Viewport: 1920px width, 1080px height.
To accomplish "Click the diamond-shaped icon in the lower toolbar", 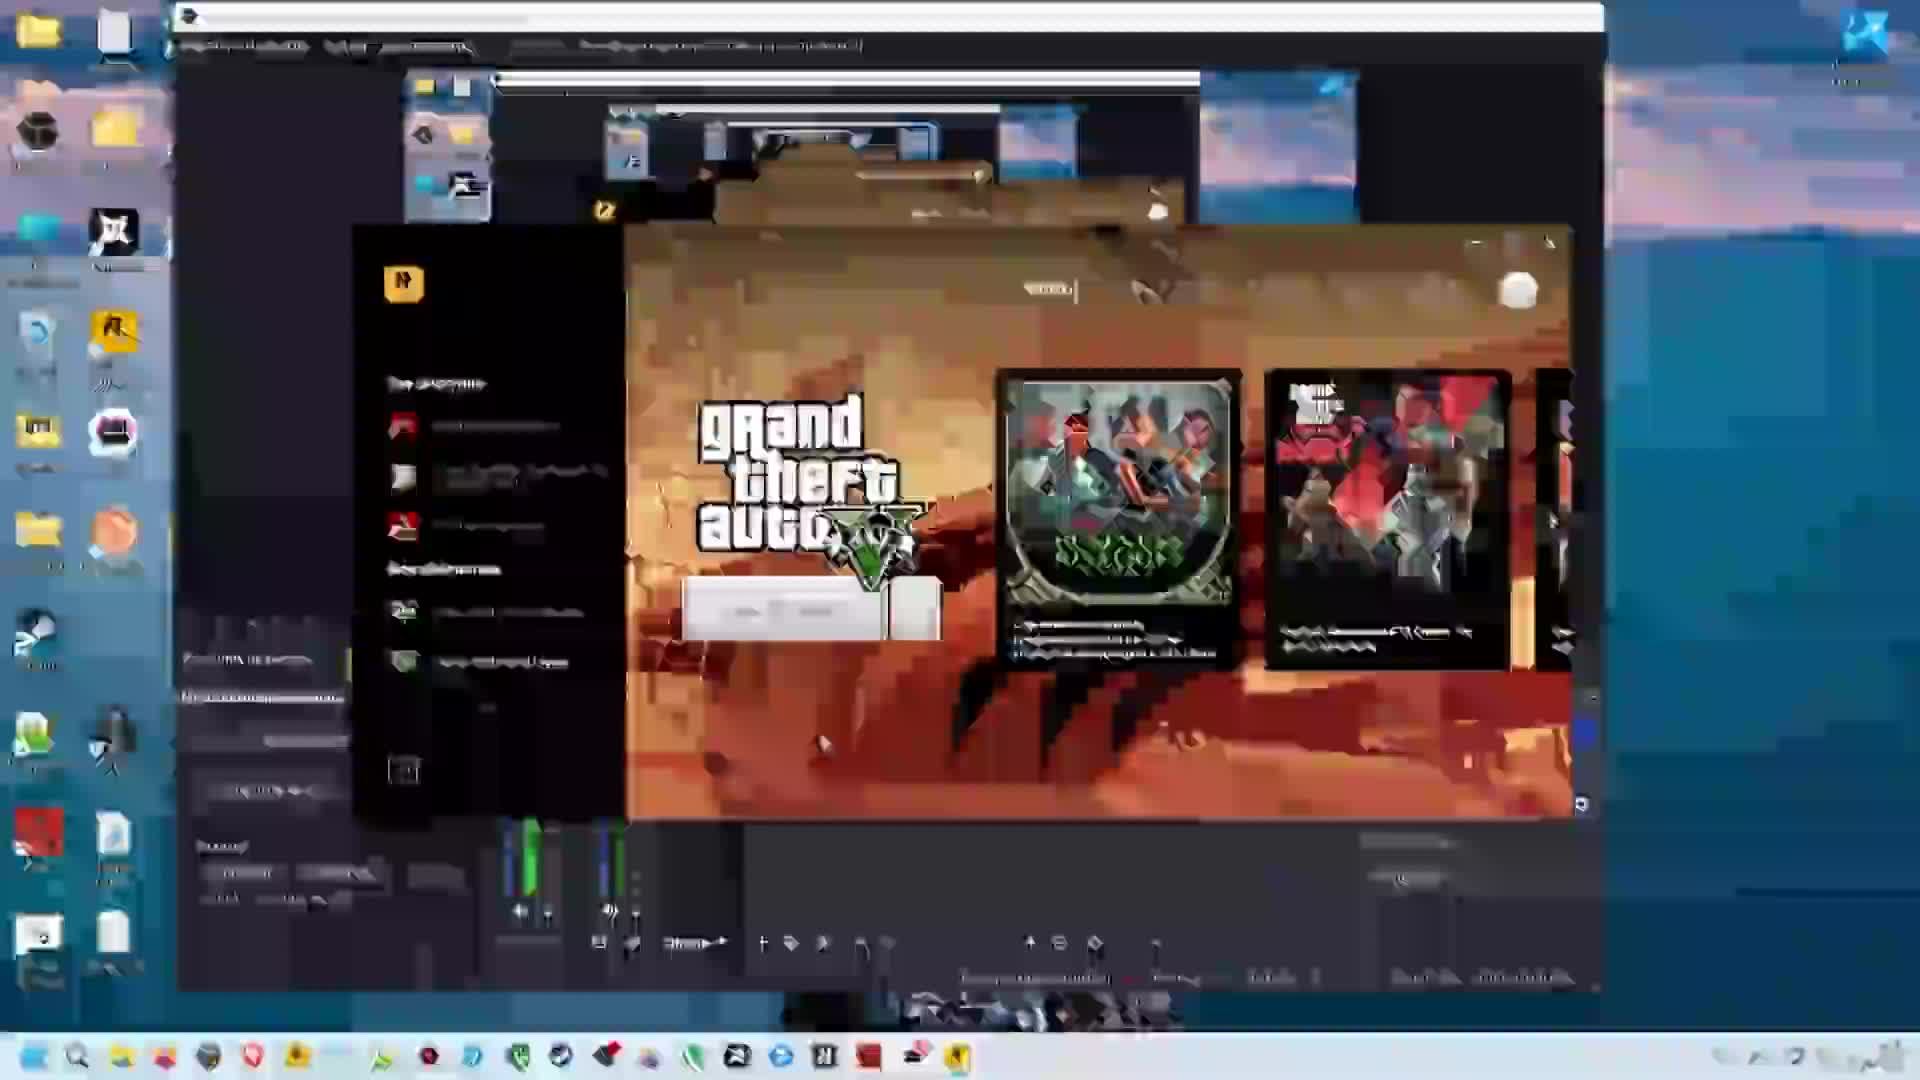I will (1095, 943).
